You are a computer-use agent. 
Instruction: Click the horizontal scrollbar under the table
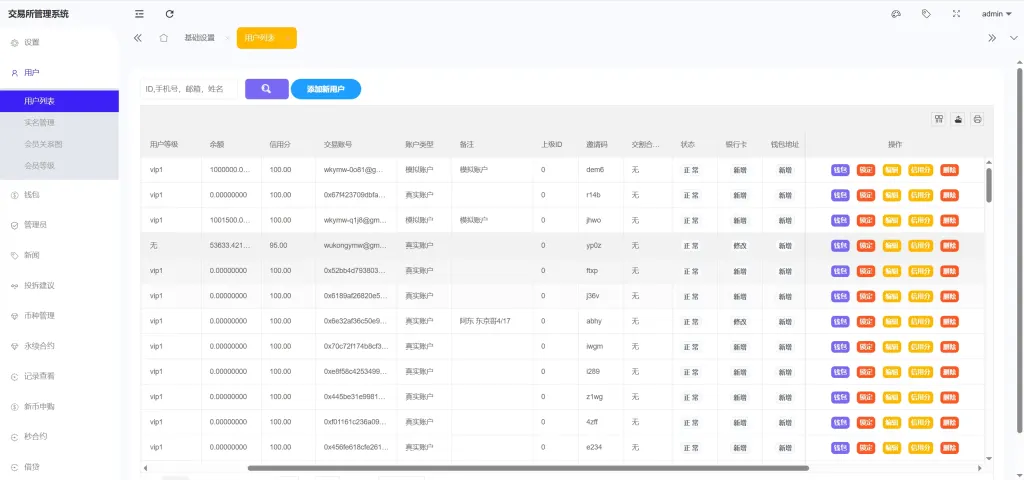(x=528, y=468)
